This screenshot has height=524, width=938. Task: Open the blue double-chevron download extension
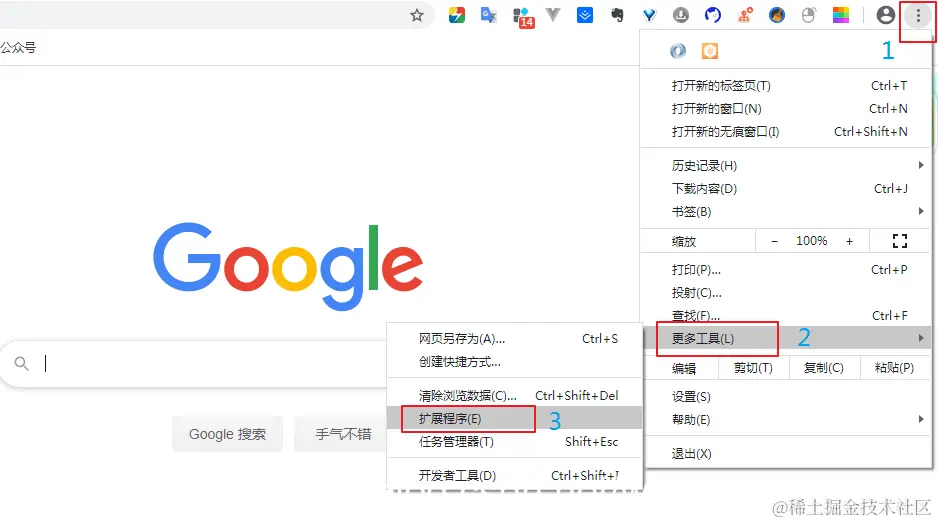pos(584,15)
